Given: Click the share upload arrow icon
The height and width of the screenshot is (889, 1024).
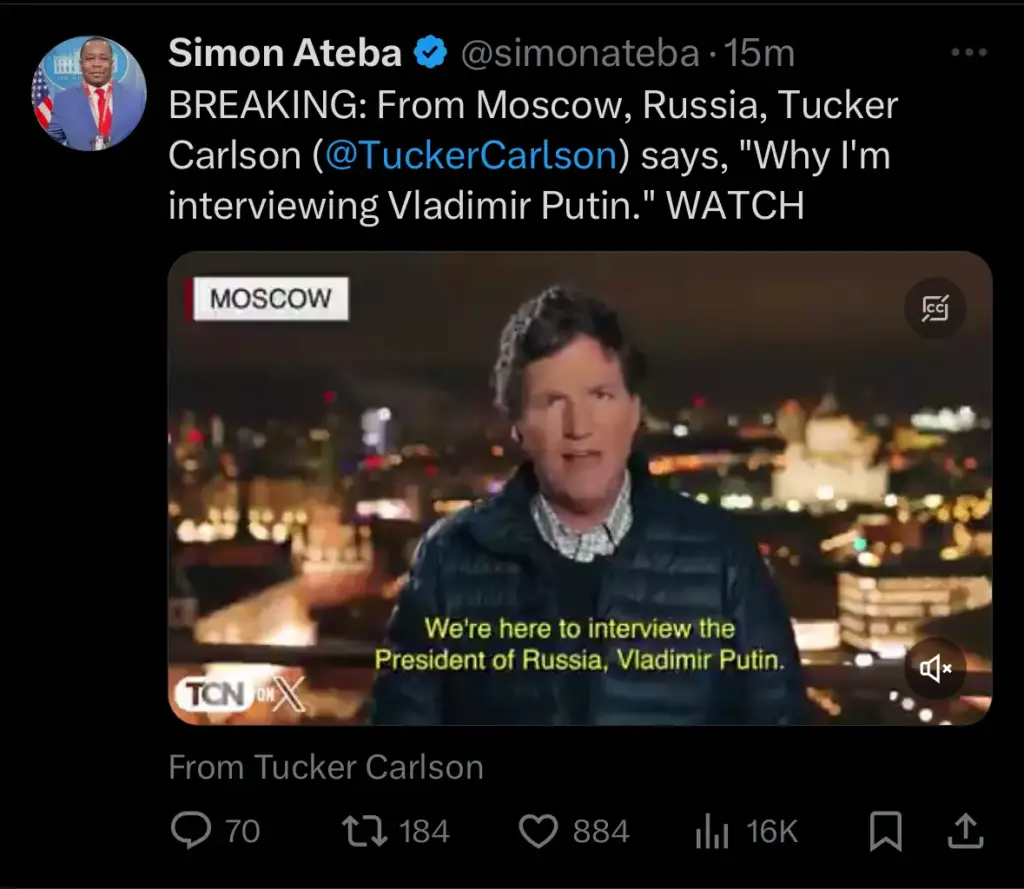Looking at the screenshot, I should pos(964,830).
